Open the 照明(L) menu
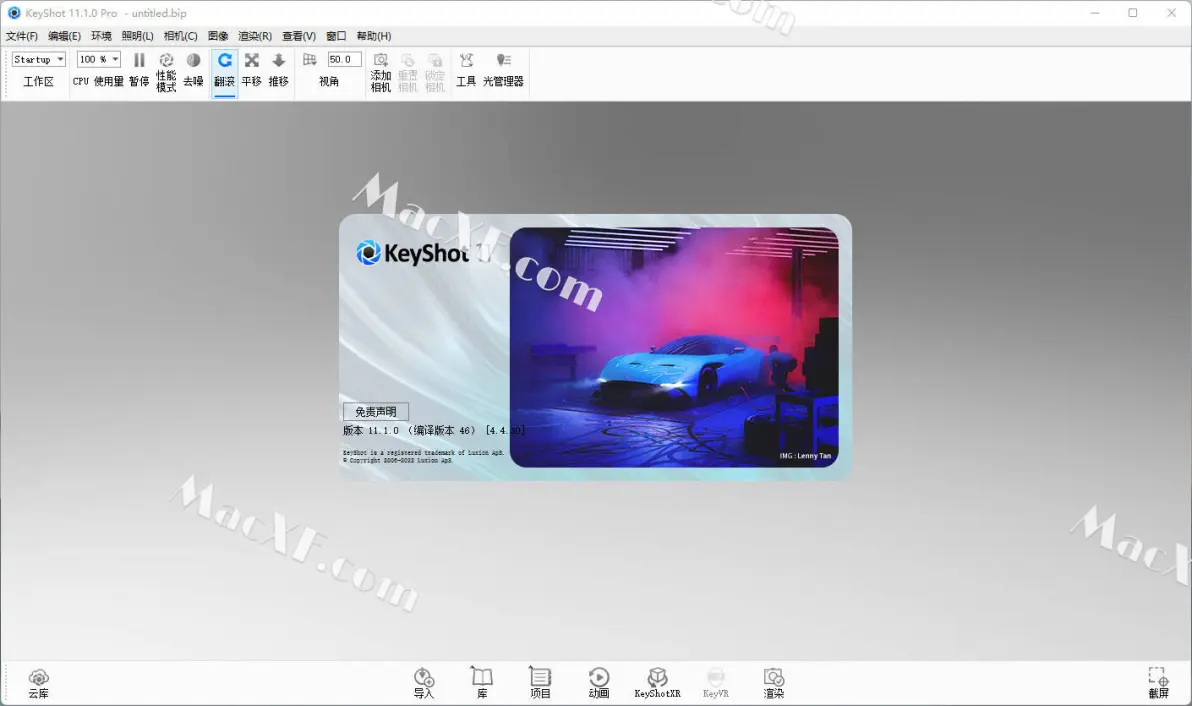Screen dimensions: 1192x706 tap(138, 36)
